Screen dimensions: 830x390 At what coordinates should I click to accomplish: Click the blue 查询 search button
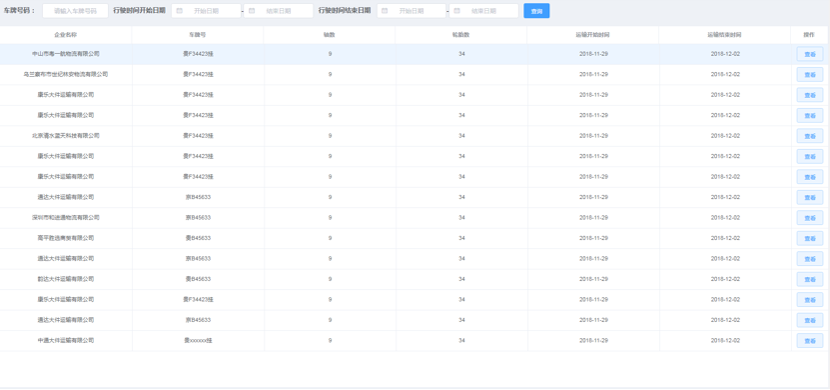click(537, 11)
